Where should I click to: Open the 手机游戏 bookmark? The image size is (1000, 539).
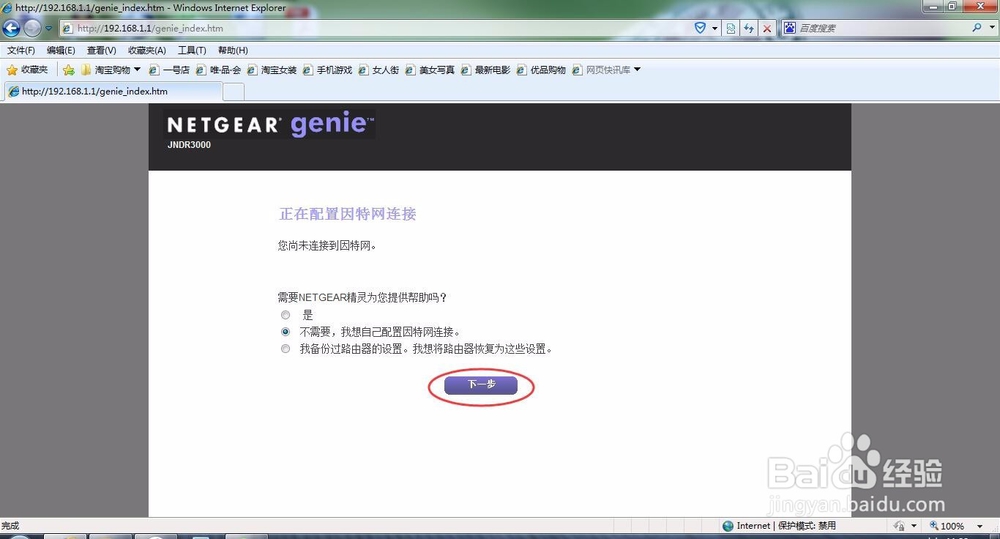click(327, 70)
